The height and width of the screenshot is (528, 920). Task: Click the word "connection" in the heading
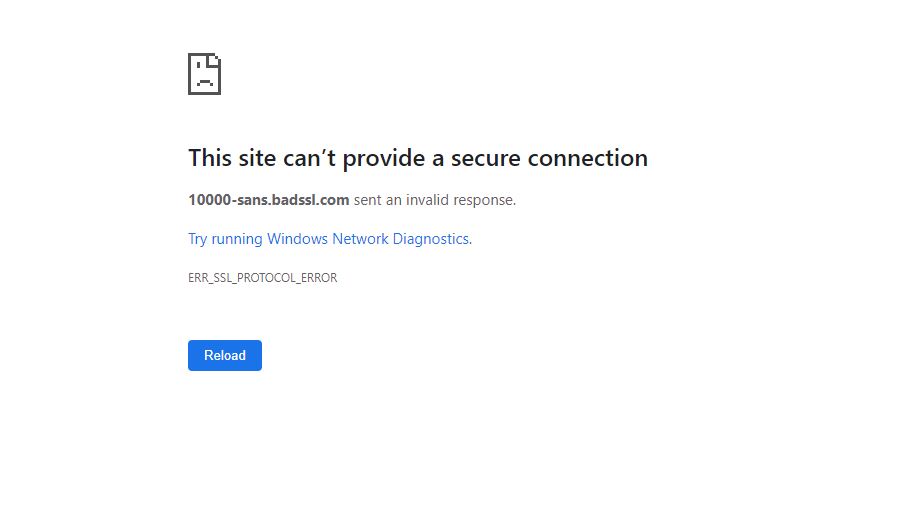coord(587,158)
